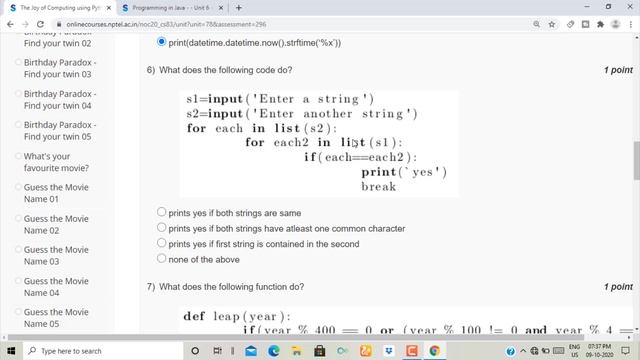
Task: Bookmark this page with the star icon
Action: 552,24
